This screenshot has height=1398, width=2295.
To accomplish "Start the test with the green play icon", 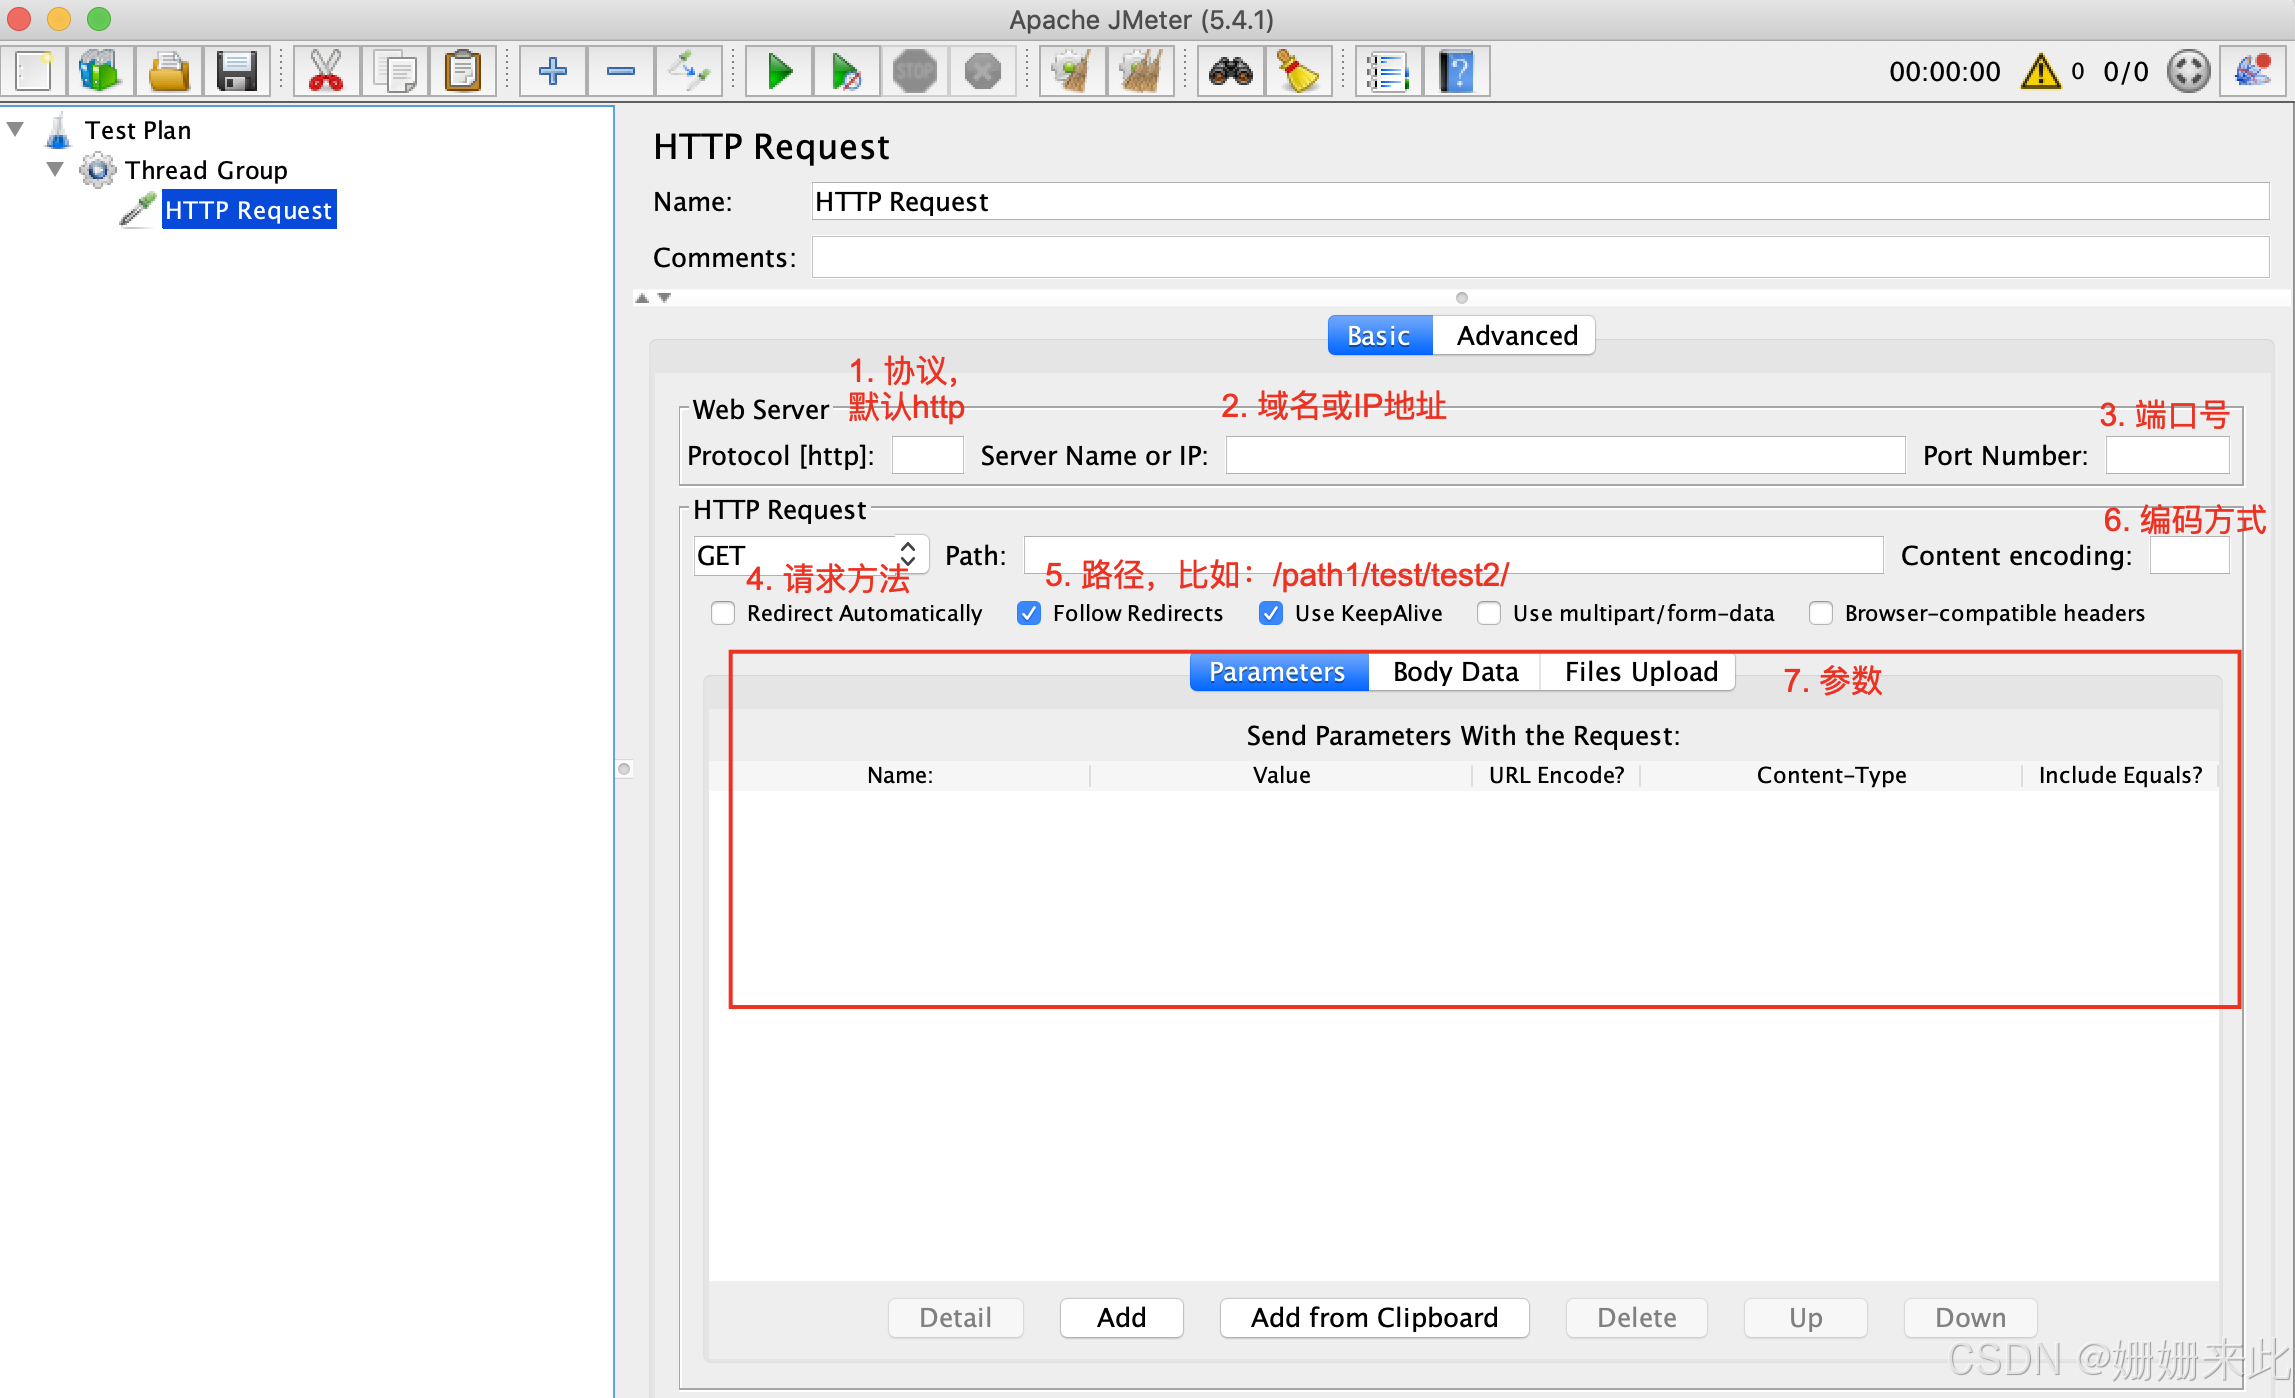I will click(x=778, y=71).
